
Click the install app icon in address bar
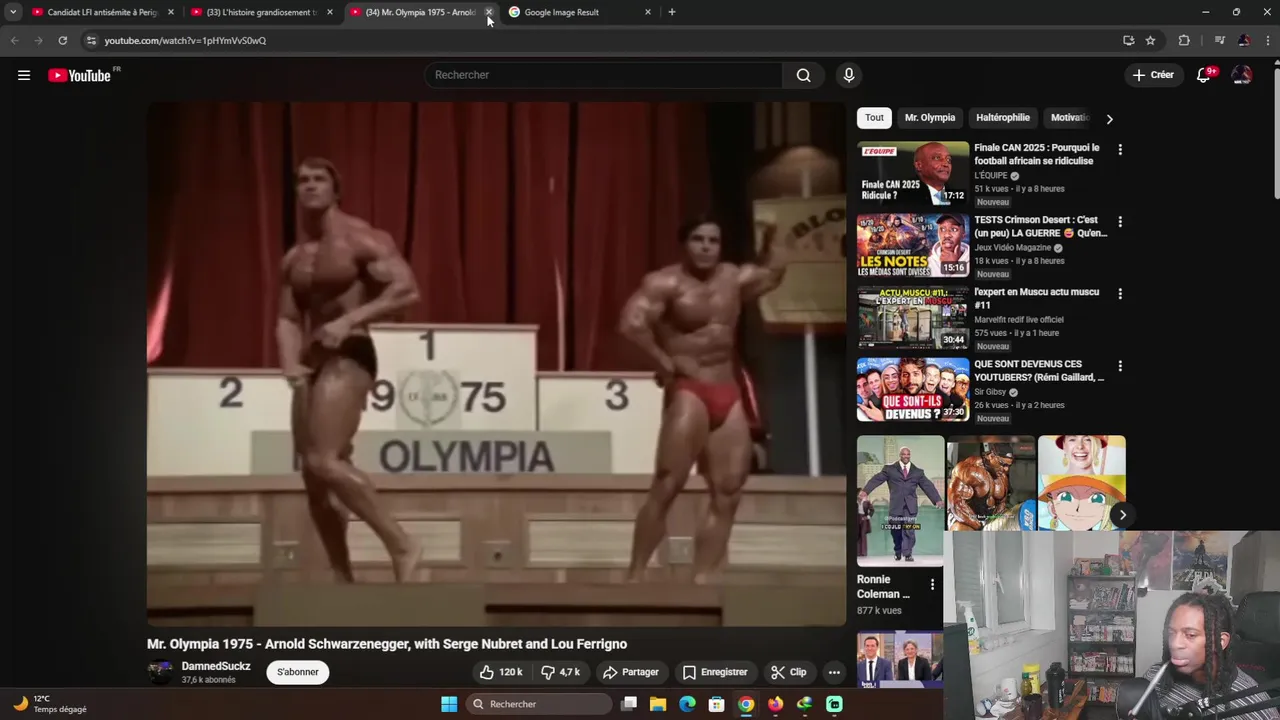click(x=1128, y=40)
